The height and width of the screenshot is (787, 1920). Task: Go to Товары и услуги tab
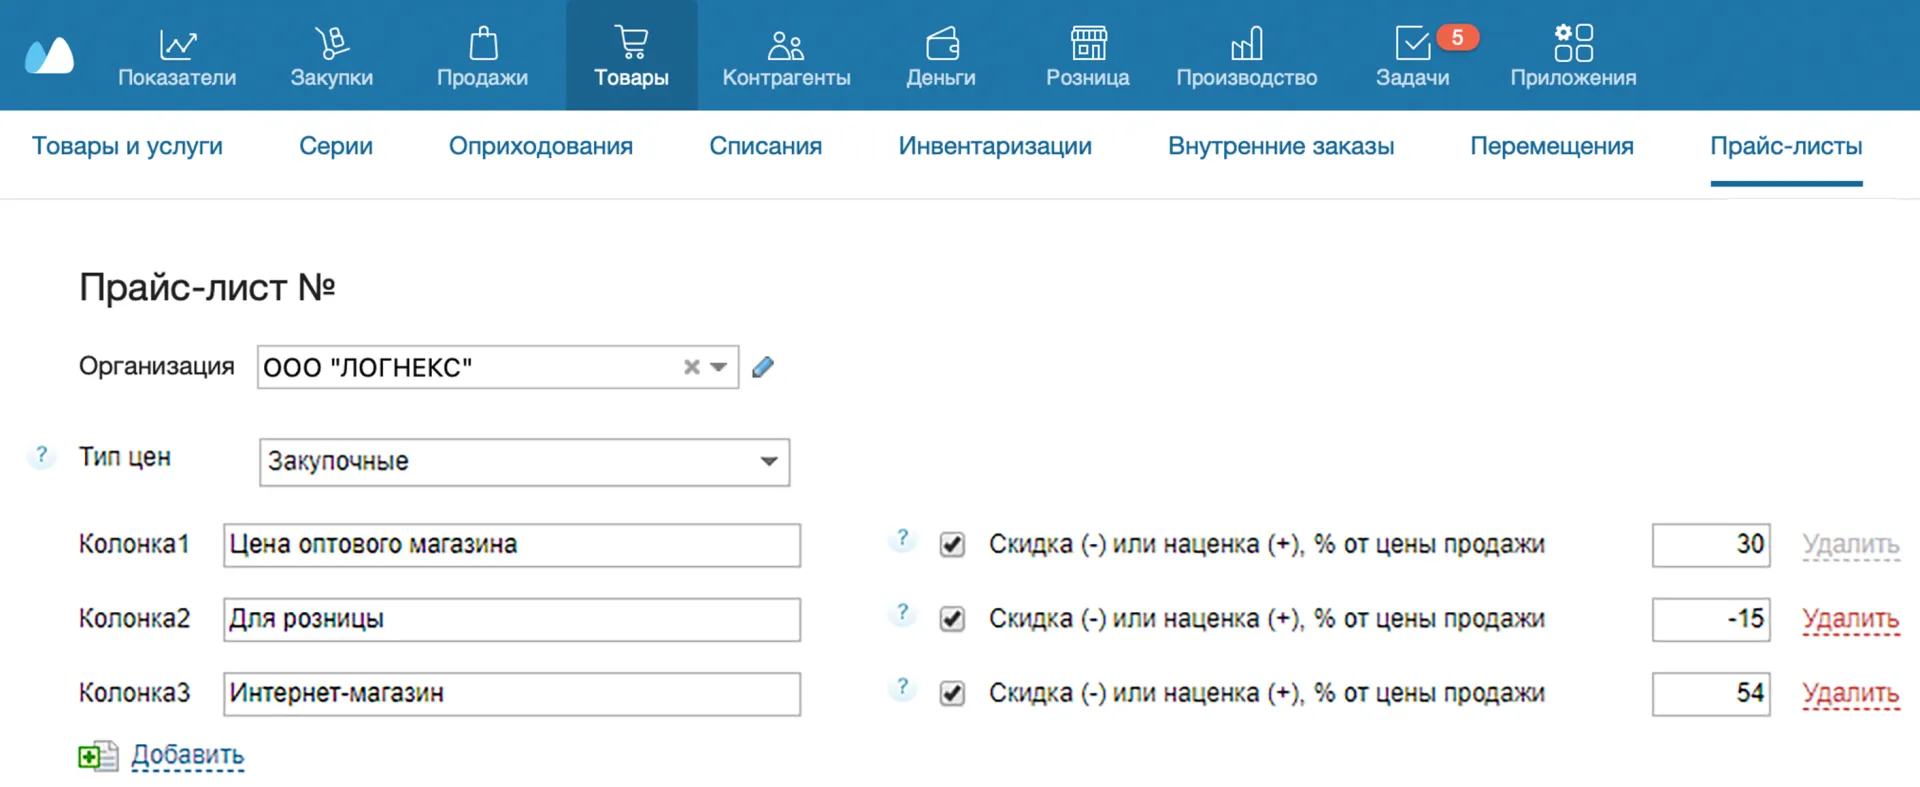coord(127,146)
